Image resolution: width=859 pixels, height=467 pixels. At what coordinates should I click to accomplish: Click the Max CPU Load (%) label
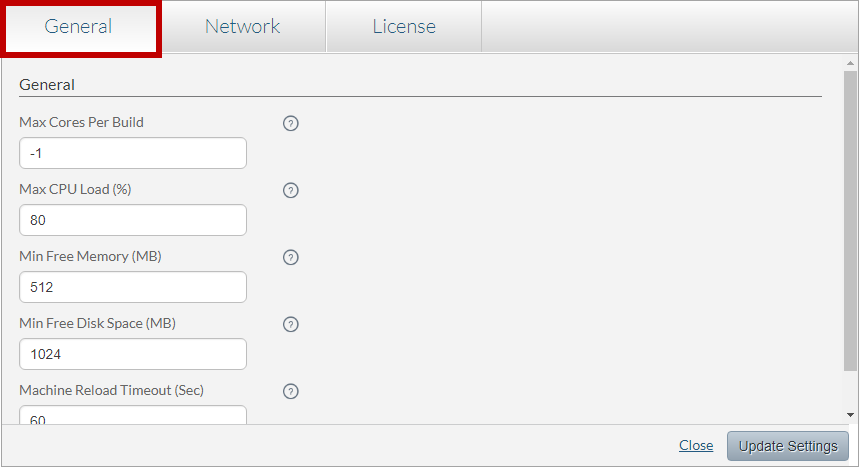[75, 190]
